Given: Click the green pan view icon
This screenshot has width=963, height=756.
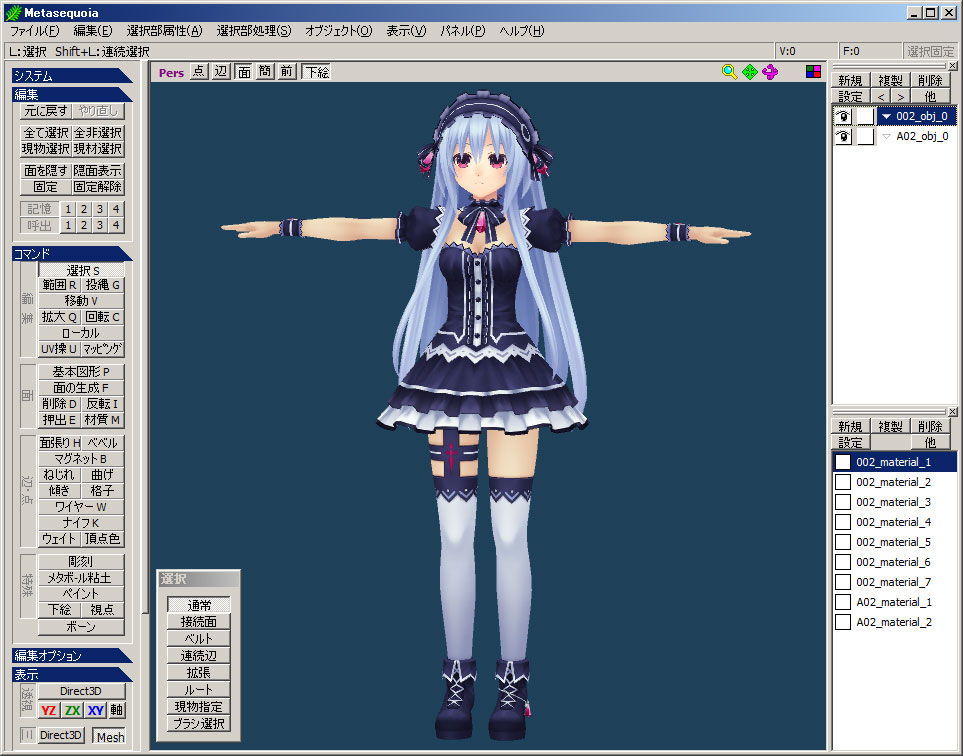Looking at the screenshot, I should [750, 72].
